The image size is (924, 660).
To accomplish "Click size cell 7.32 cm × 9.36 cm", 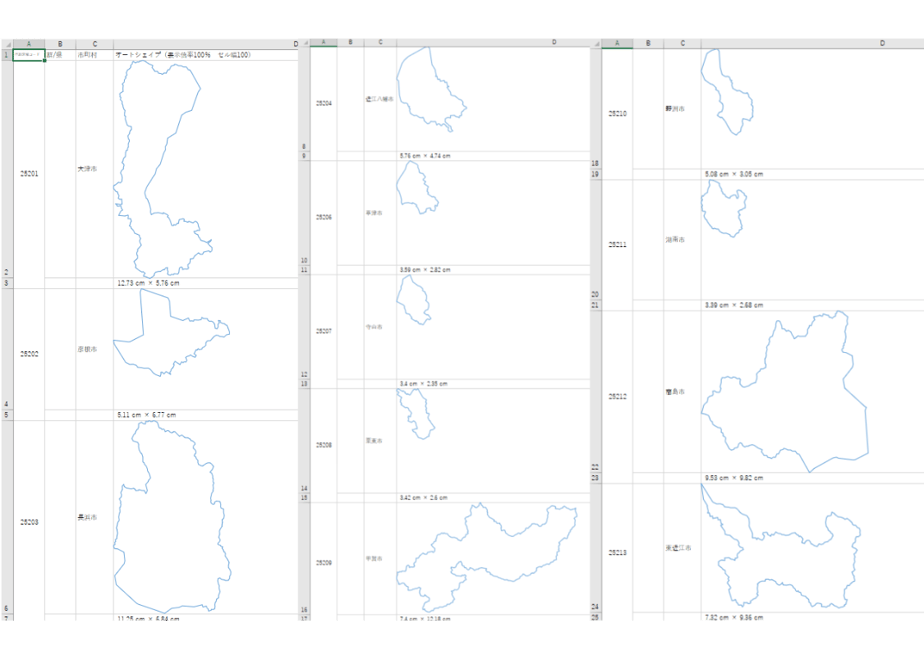I will (x=812, y=618).
